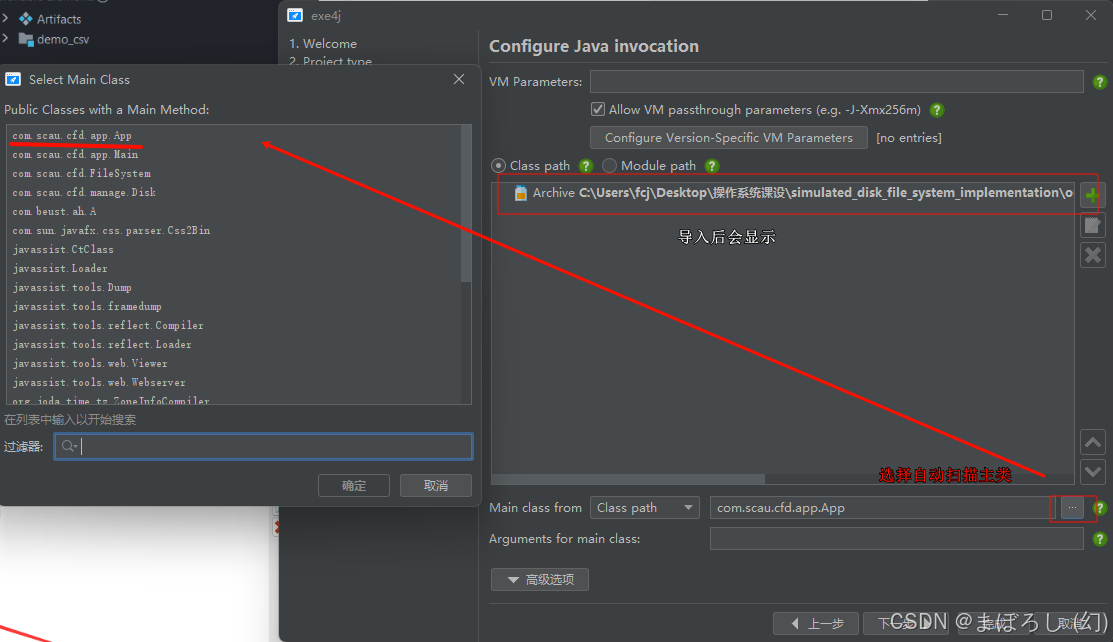Open help for VM passthrough parameters
The width and height of the screenshot is (1113, 642).
[937, 110]
